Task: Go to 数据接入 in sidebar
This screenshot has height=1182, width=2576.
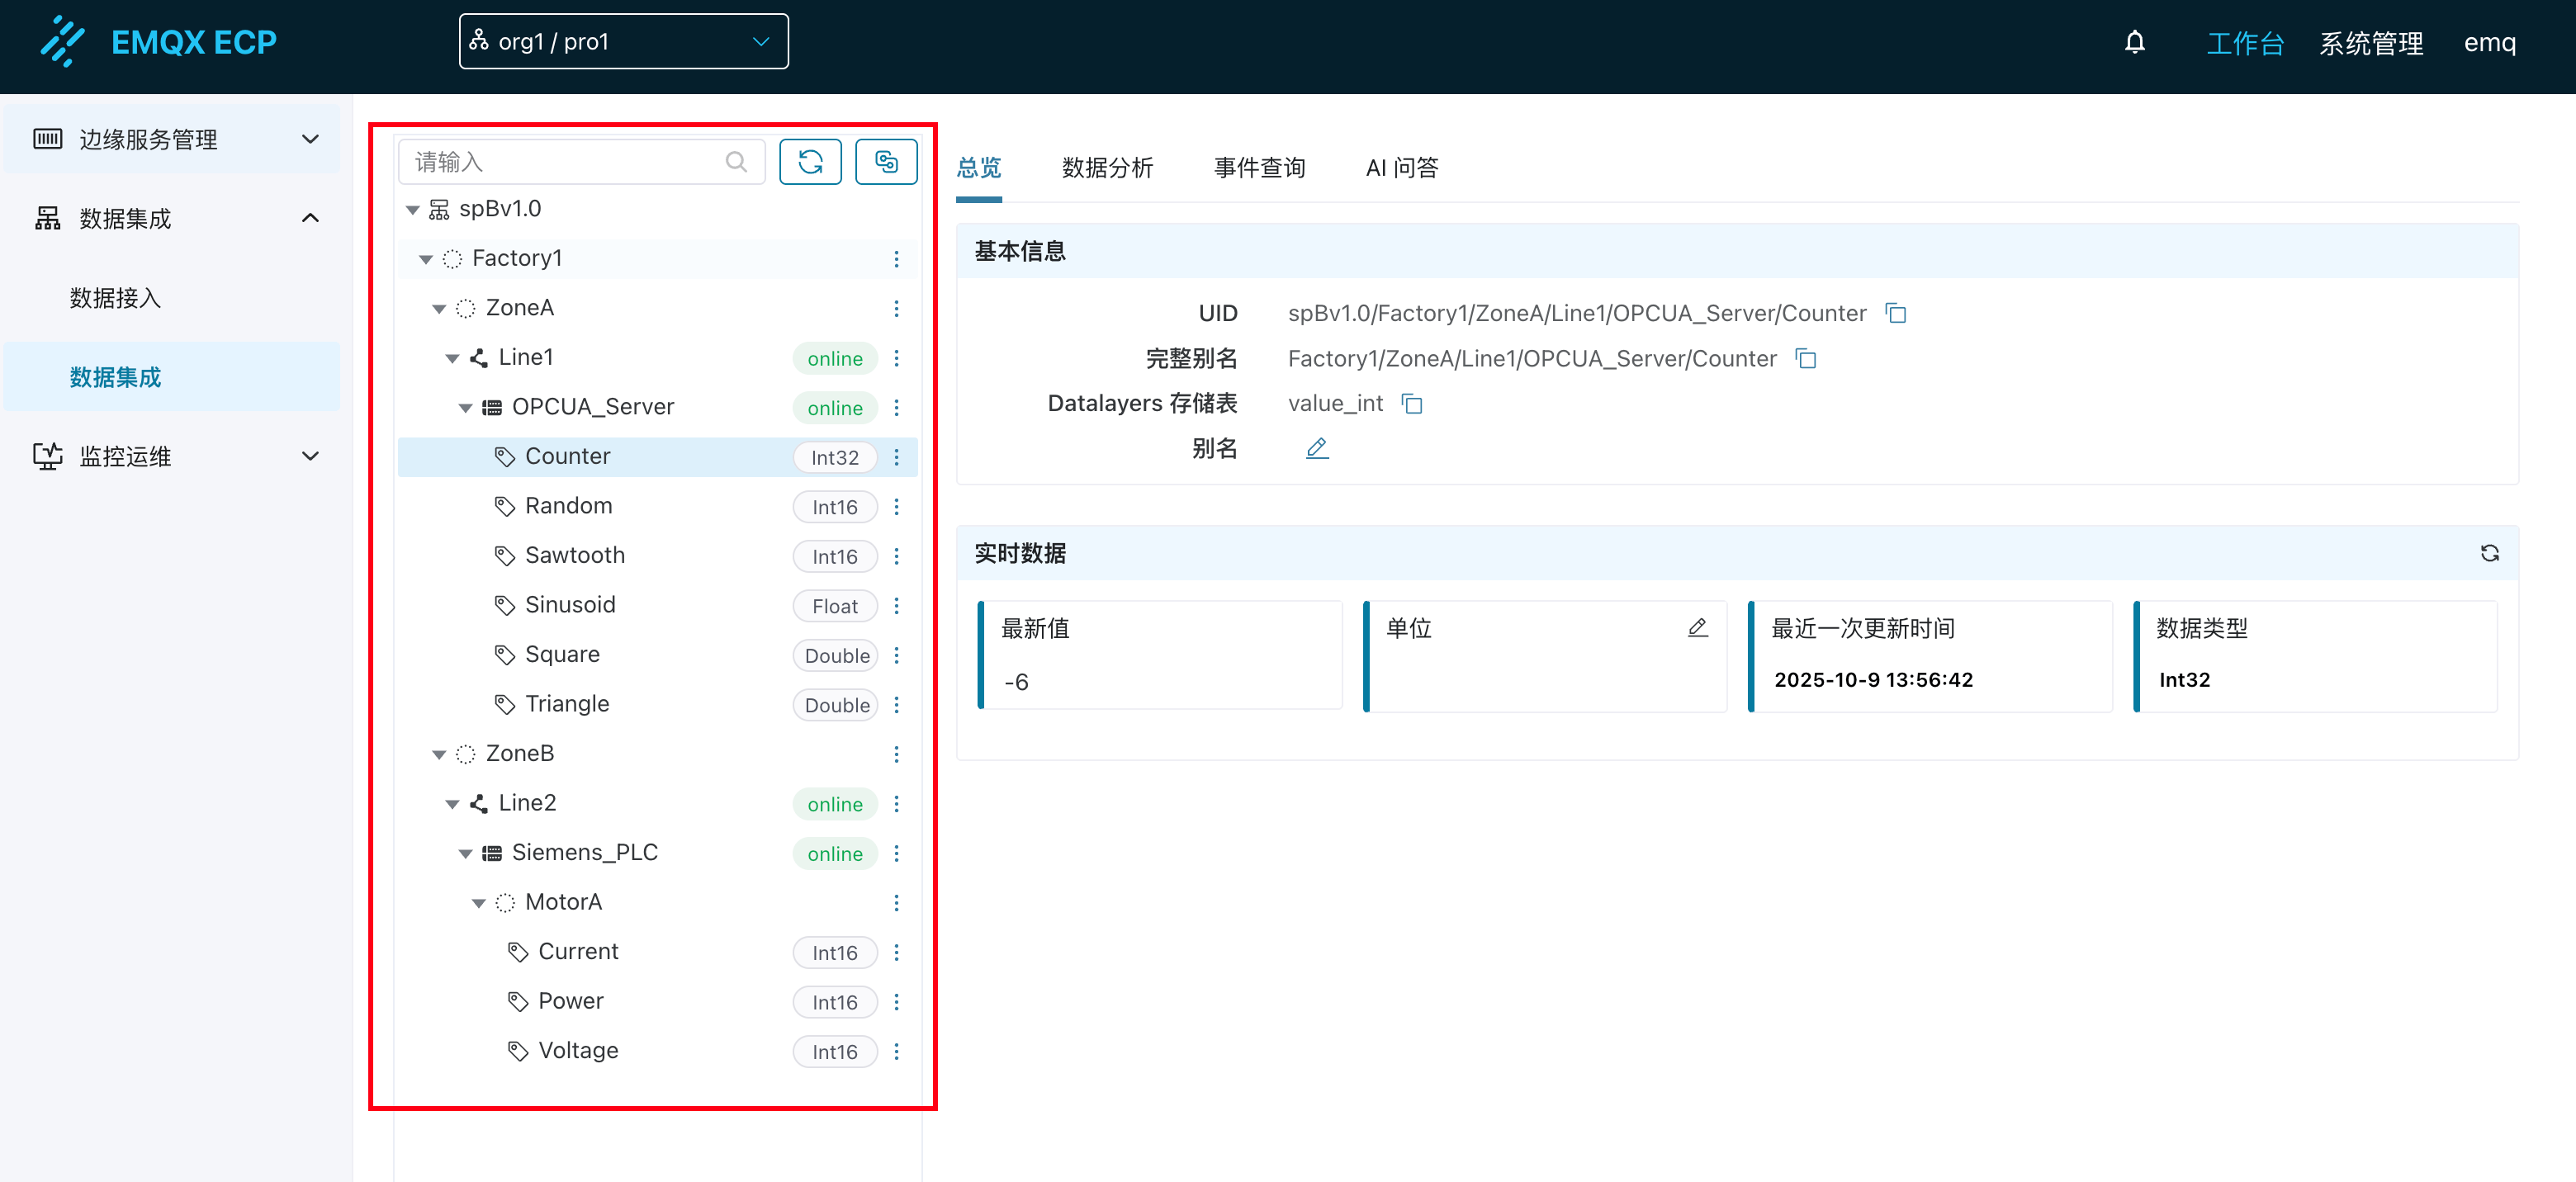Action: pyautogui.click(x=115, y=298)
